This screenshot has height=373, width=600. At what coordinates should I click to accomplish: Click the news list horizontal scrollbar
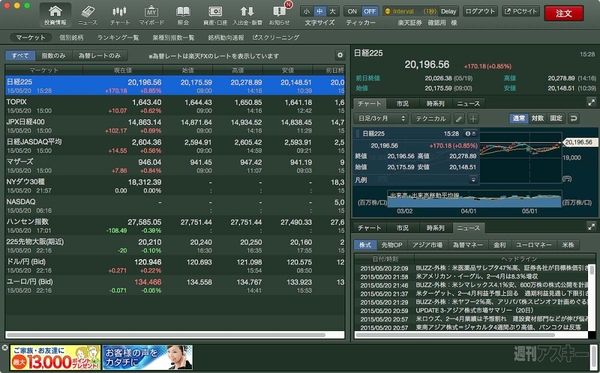455,335
